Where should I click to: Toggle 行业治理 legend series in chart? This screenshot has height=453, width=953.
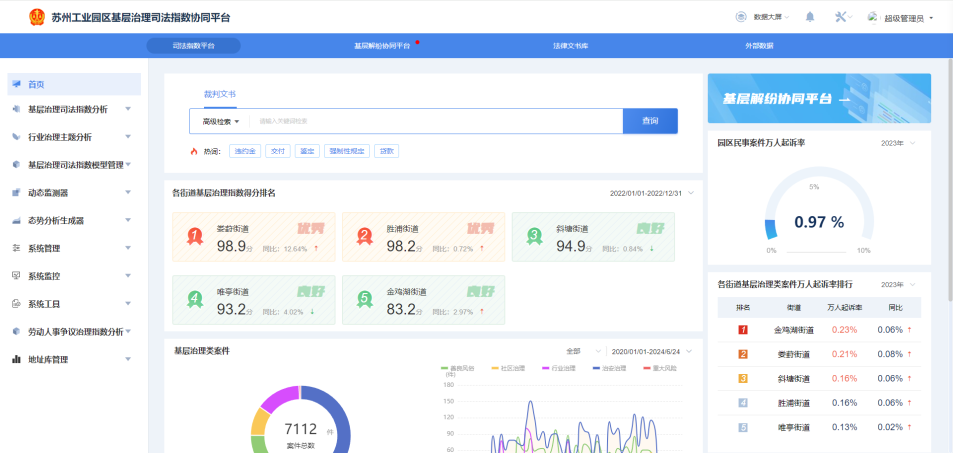coord(561,368)
